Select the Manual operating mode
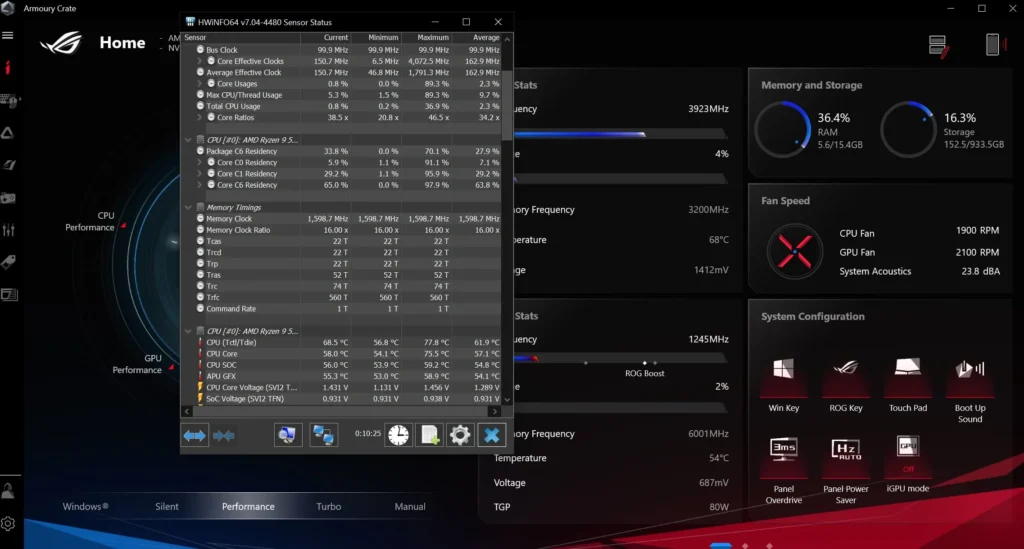The height and width of the screenshot is (549, 1024). pyautogui.click(x=410, y=507)
